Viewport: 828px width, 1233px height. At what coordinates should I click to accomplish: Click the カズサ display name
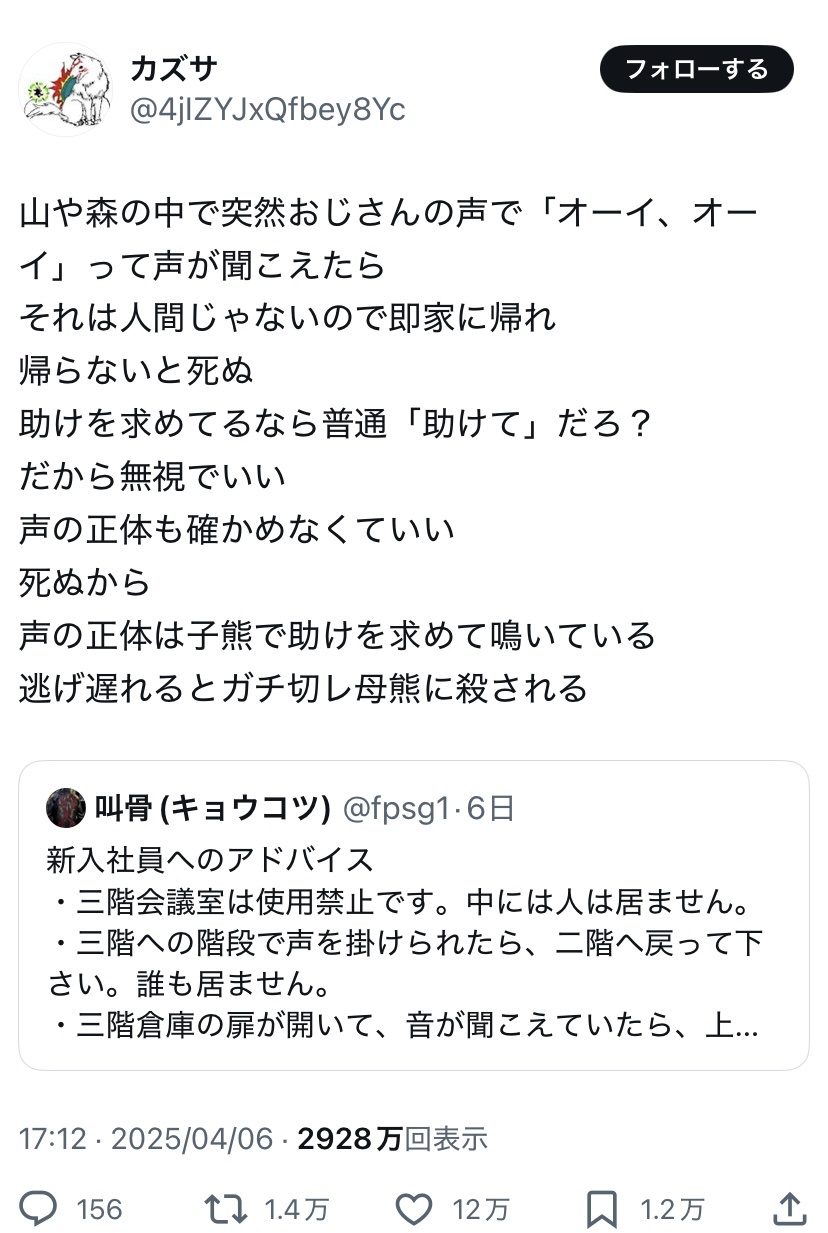coord(173,70)
